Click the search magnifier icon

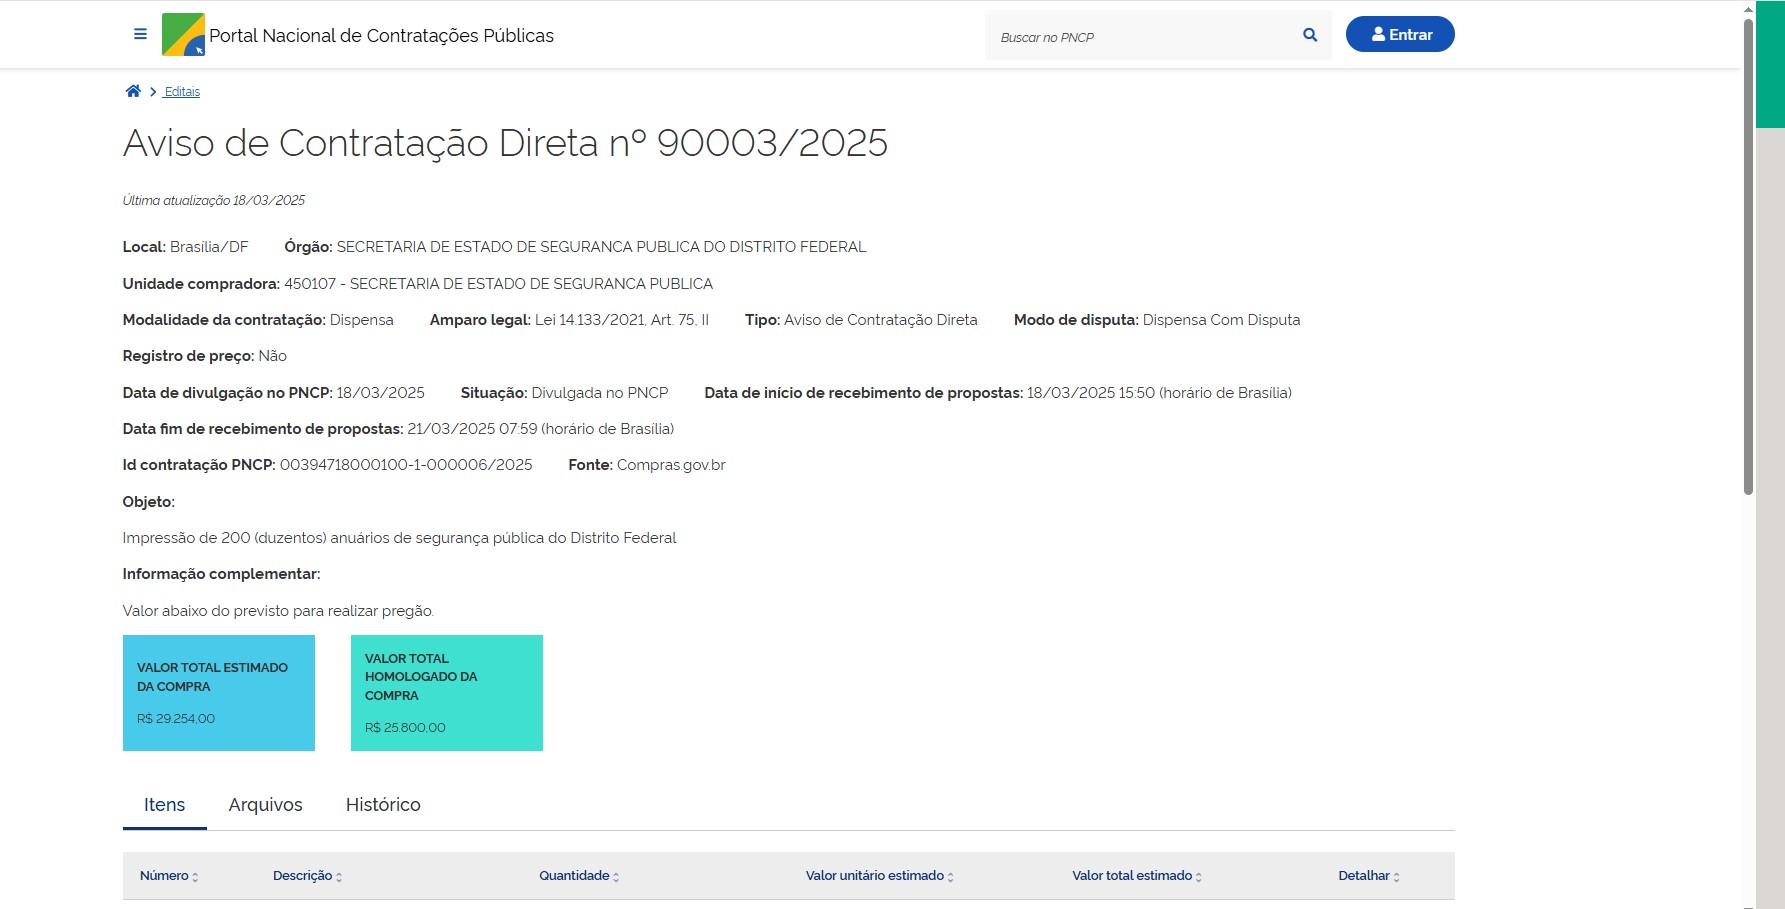(x=1310, y=35)
